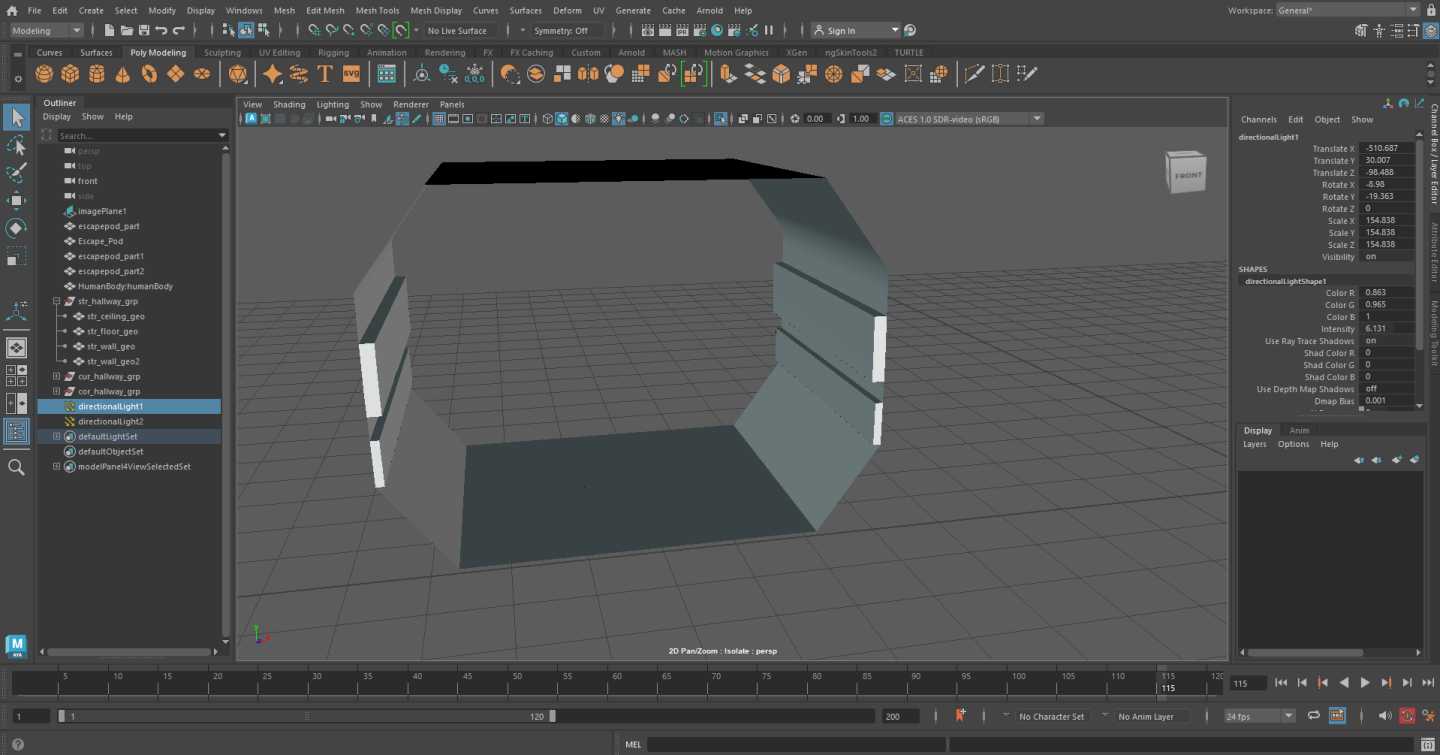The height and width of the screenshot is (755, 1440).
Task: Create a polygon torus from the shelf
Action: 149,74
